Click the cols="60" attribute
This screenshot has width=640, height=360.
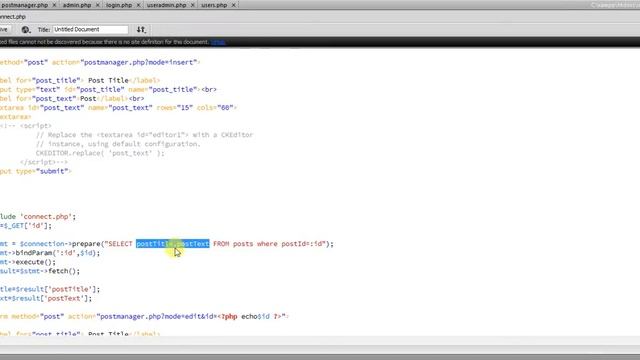(x=215, y=108)
